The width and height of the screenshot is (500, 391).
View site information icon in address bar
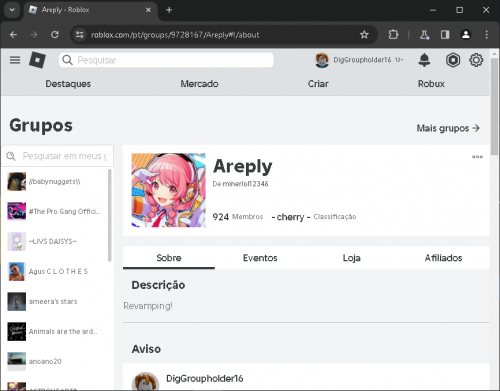(79, 35)
